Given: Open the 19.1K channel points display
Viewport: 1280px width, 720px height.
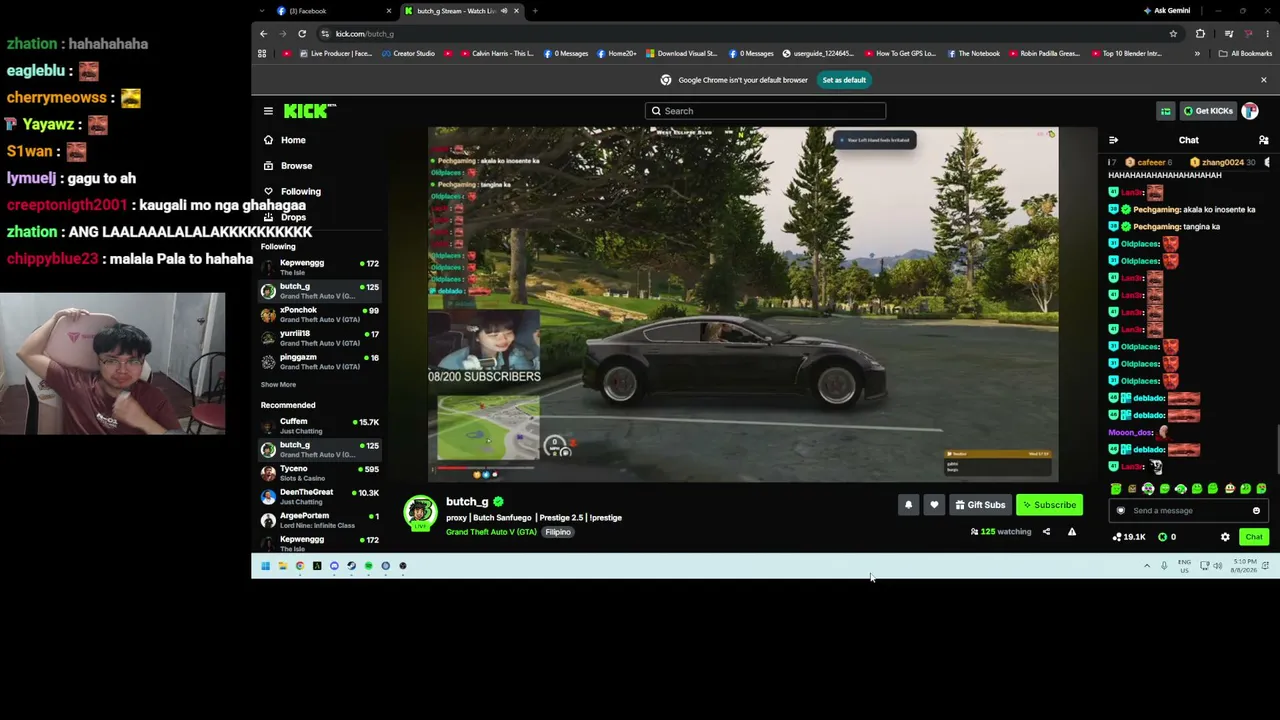Looking at the screenshot, I should click(1129, 537).
